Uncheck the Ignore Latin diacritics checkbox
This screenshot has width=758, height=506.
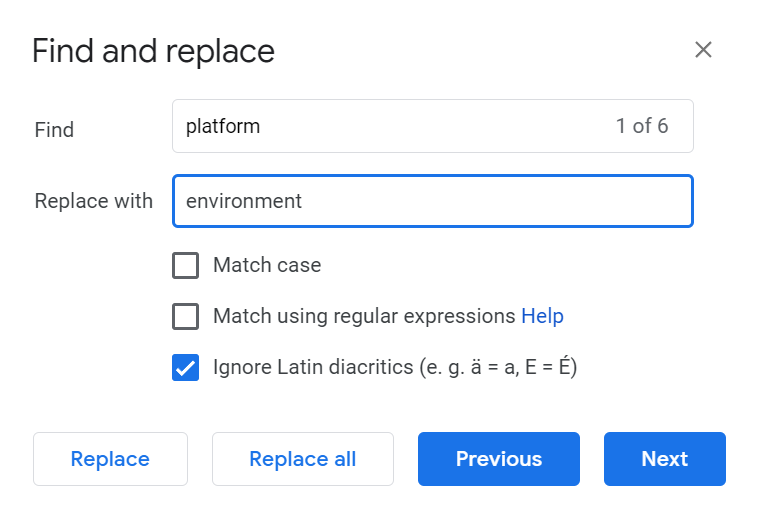185,367
